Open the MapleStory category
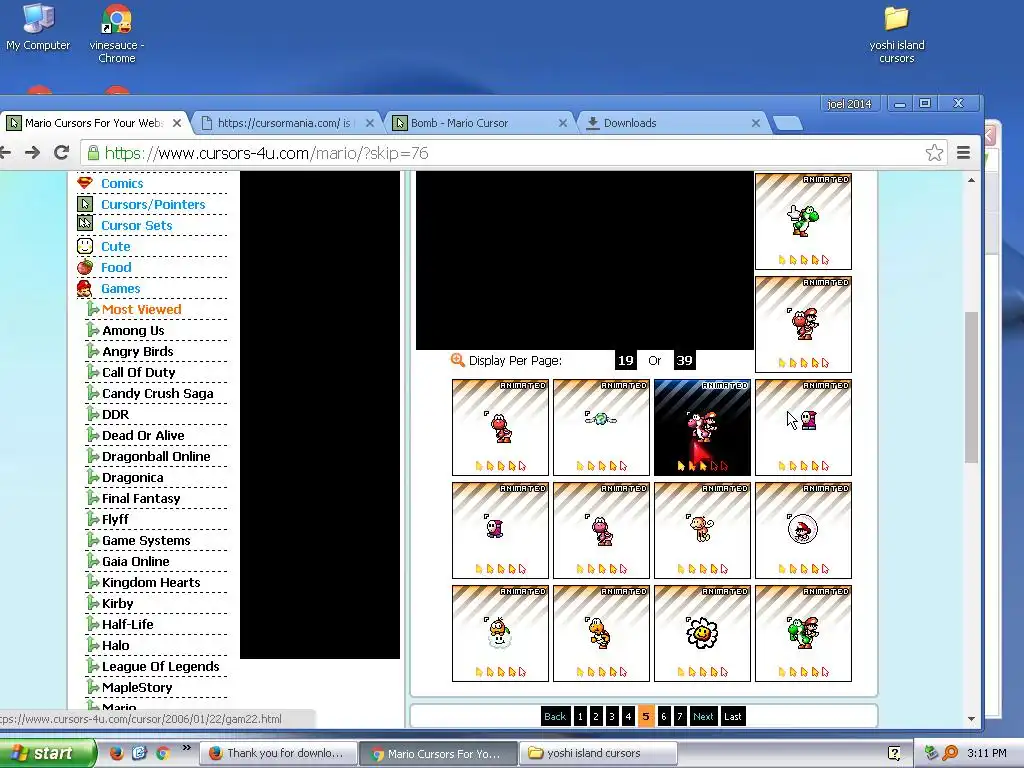The width and height of the screenshot is (1024, 768). tap(137, 688)
